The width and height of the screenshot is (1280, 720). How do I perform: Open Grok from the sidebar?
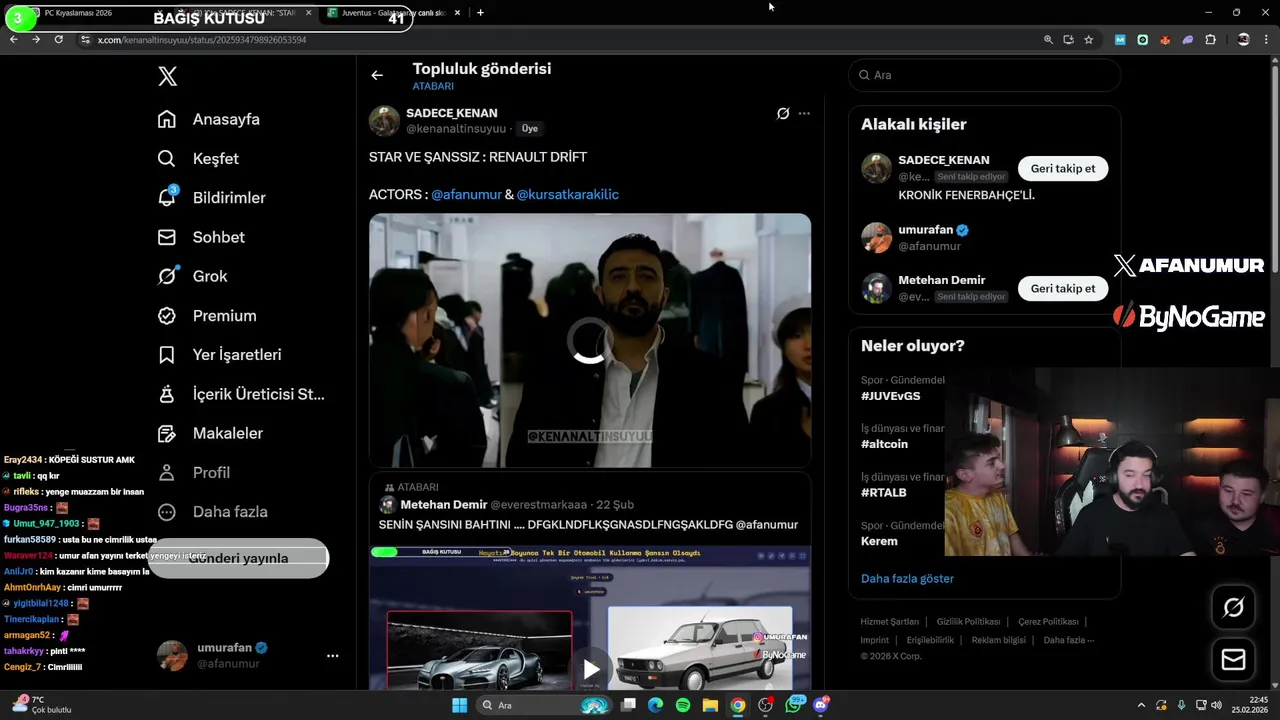pyautogui.click(x=192, y=276)
